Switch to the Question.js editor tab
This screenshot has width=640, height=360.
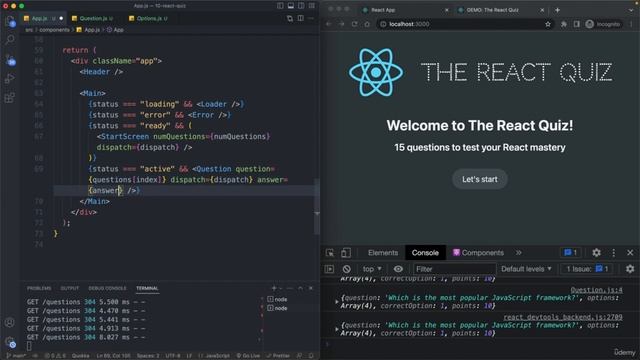(x=93, y=18)
